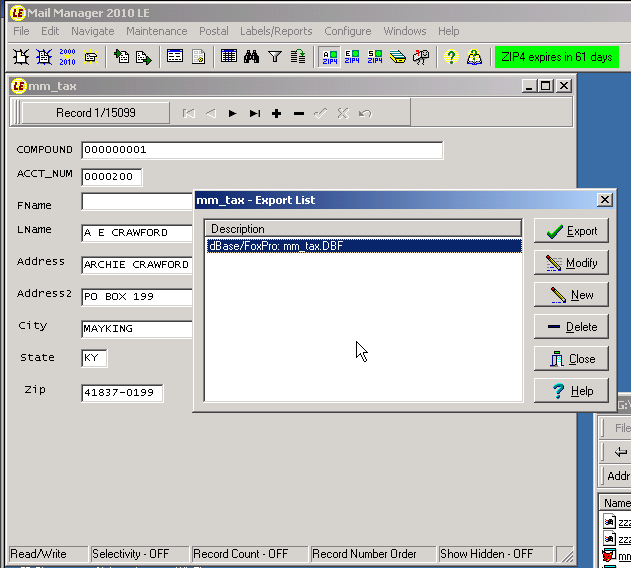Click the Delete button in Export List
Image resolution: width=631 pixels, height=568 pixels.
[x=571, y=327]
